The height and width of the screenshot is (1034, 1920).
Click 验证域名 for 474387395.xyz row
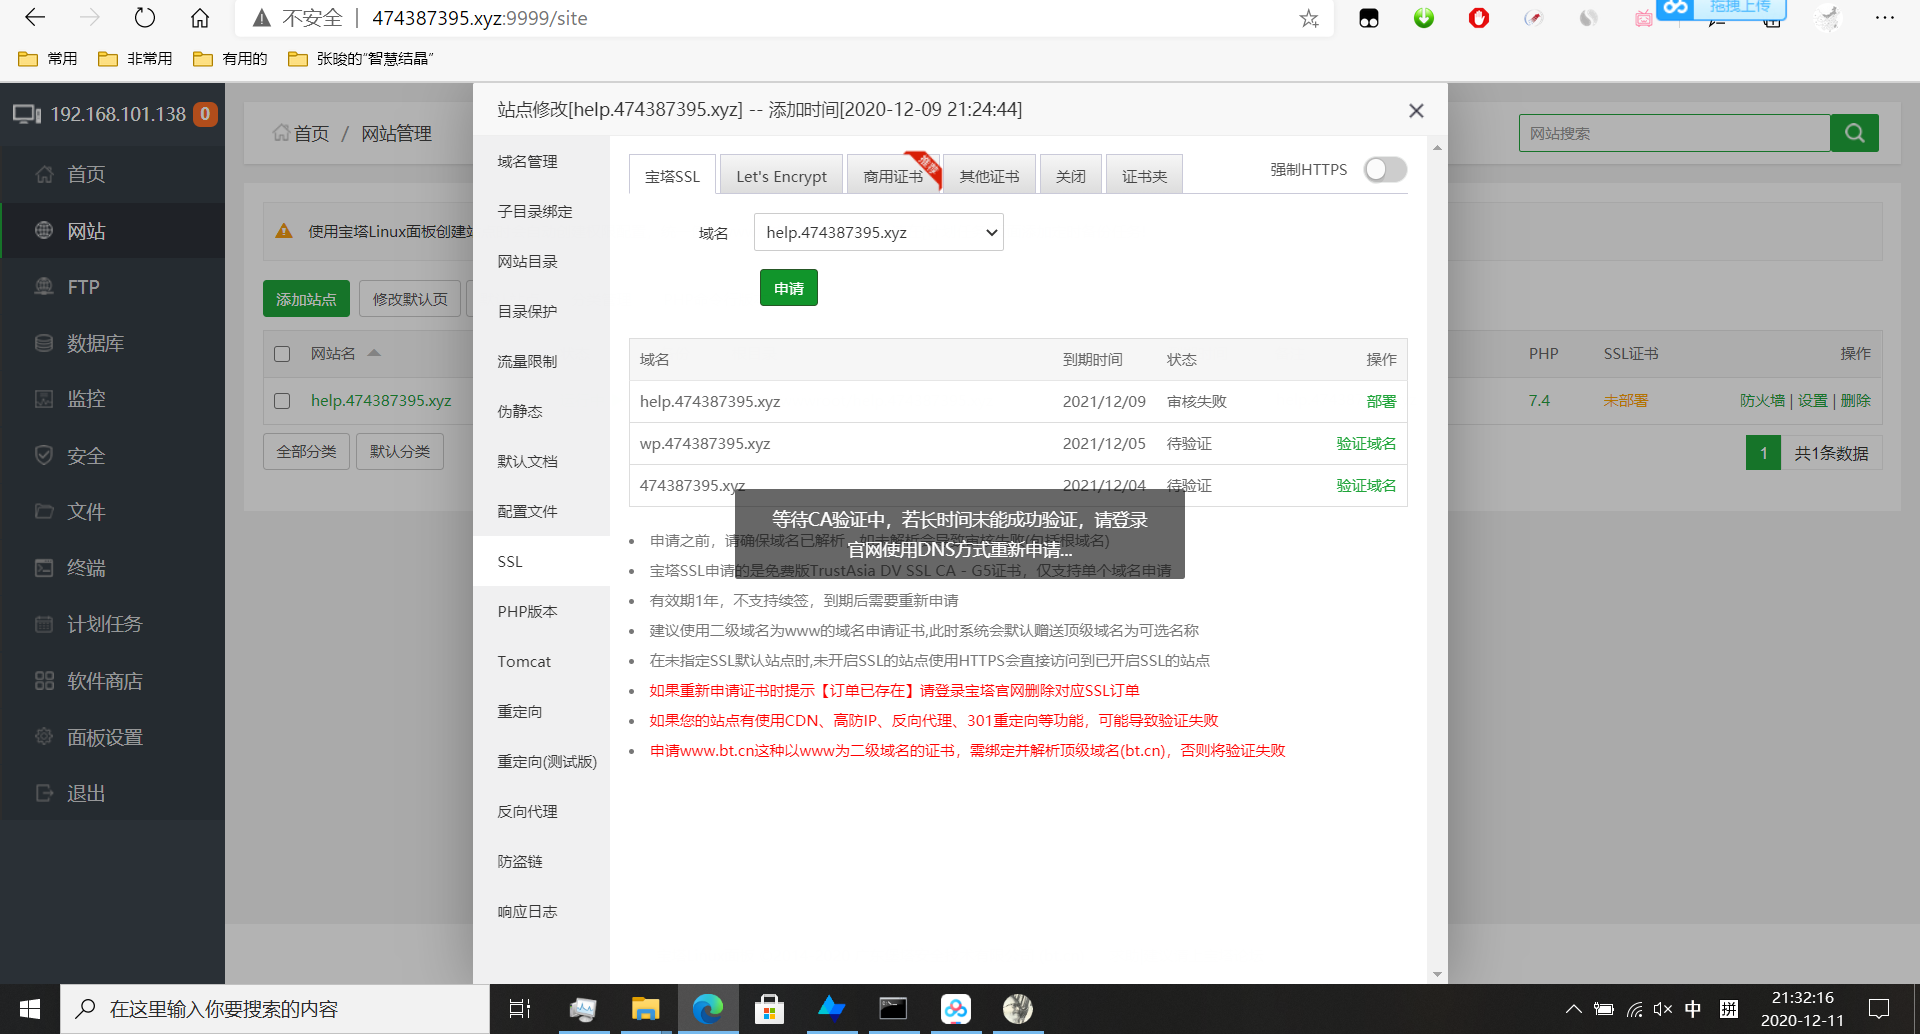pyautogui.click(x=1366, y=485)
